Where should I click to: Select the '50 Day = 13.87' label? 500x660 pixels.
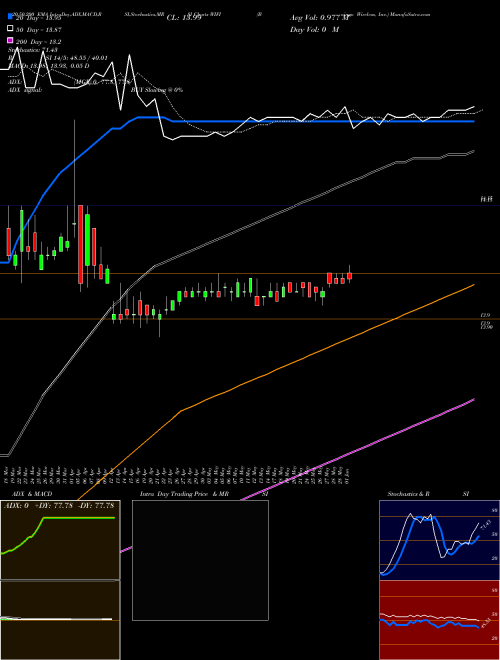(x=38, y=29)
